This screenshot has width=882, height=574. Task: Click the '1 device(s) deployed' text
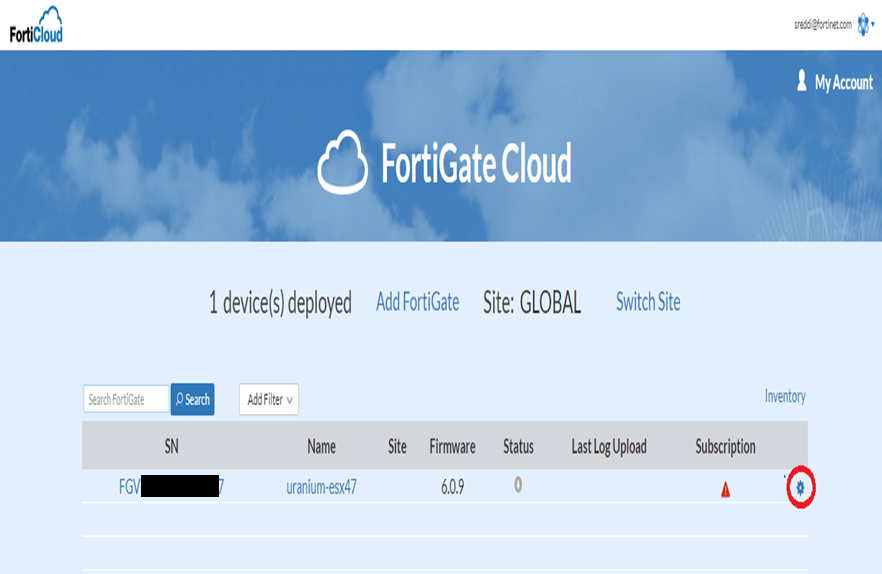(x=280, y=303)
